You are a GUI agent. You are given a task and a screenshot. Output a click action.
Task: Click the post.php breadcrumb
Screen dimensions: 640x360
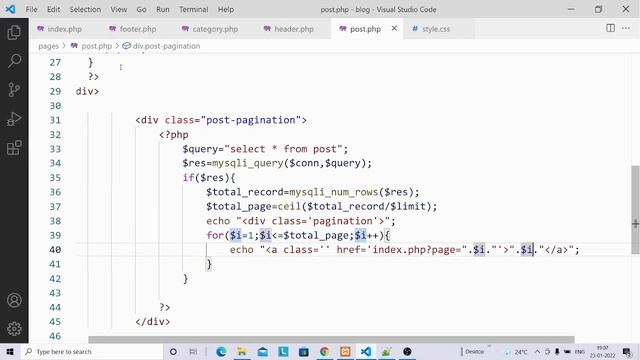[96, 46]
